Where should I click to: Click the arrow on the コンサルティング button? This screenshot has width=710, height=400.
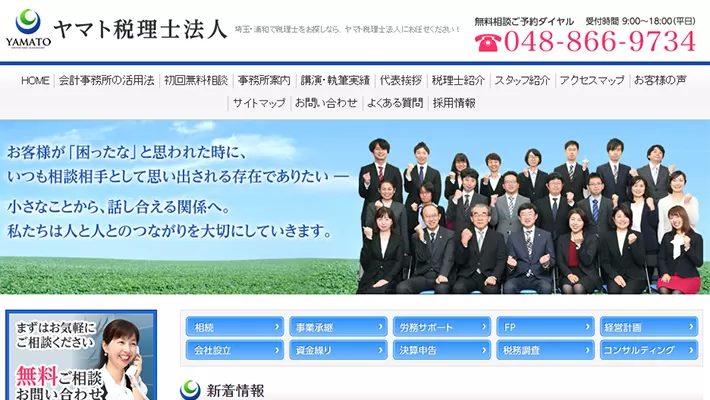691,351
